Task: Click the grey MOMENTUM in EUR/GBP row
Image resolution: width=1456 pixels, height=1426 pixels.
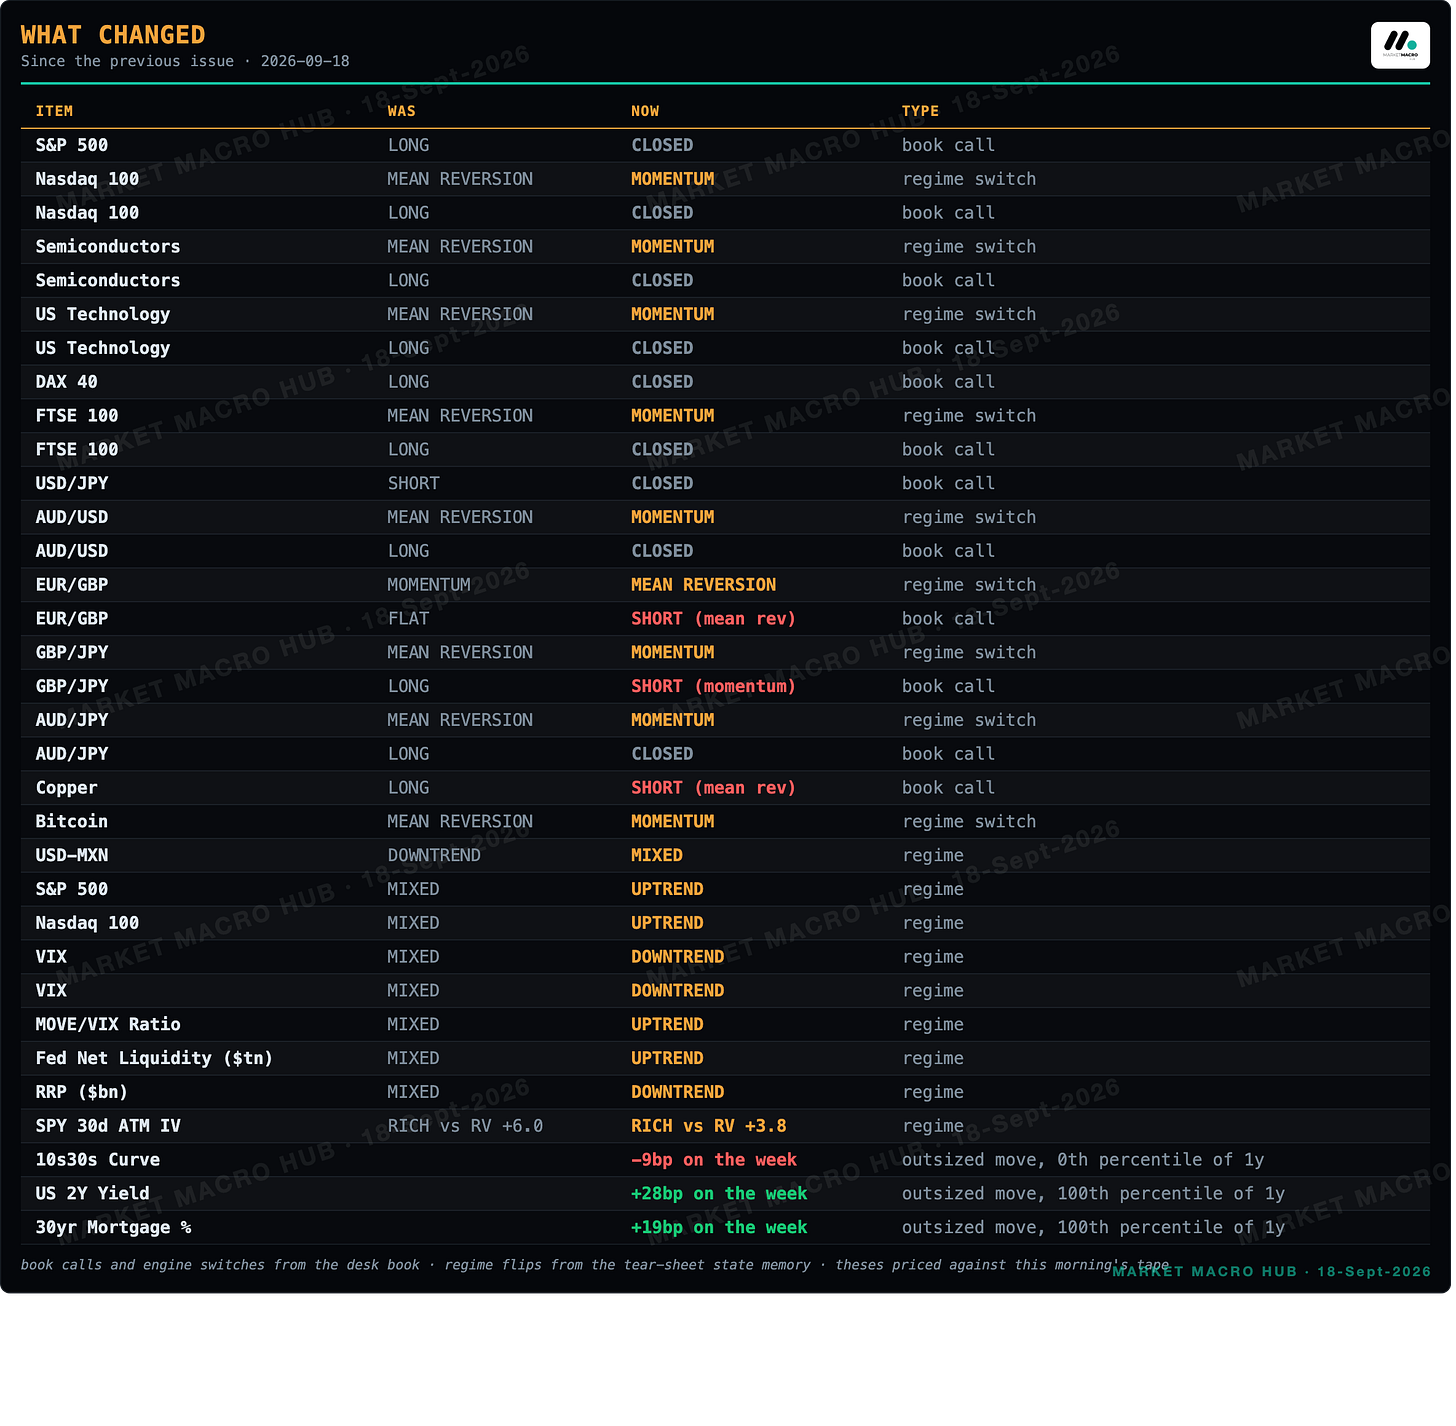Action: (429, 585)
